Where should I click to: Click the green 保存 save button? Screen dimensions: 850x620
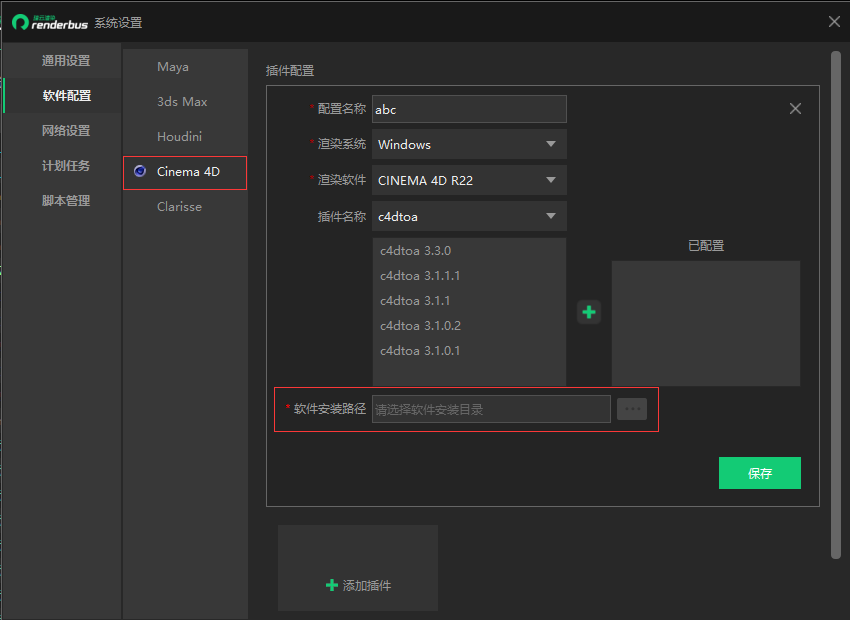click(x=760, y=473)
